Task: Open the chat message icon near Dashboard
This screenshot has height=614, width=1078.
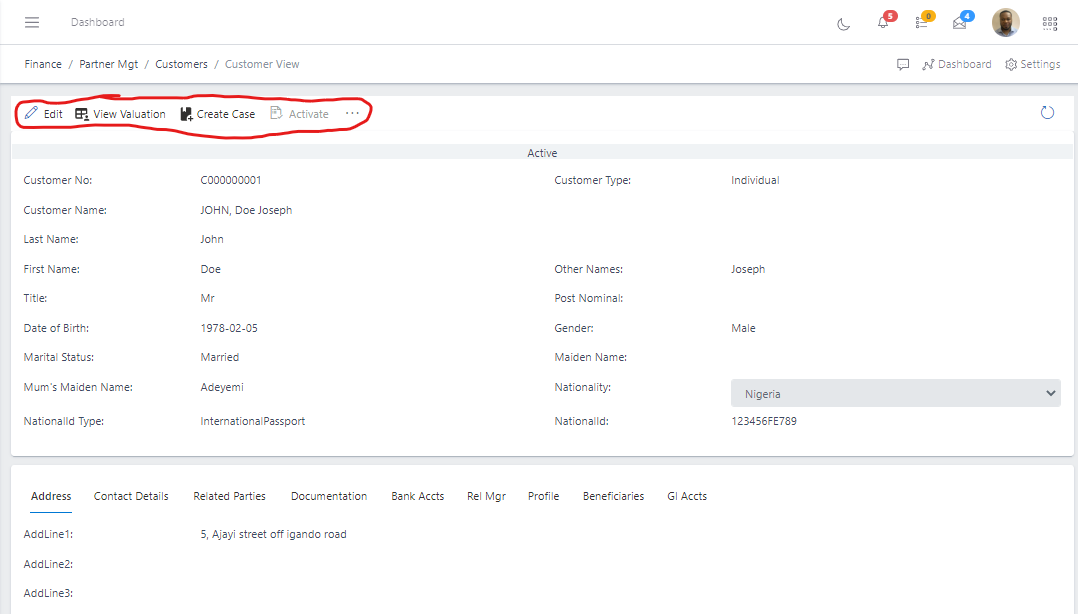Action: pyautogui.click(x=903, y=64)
